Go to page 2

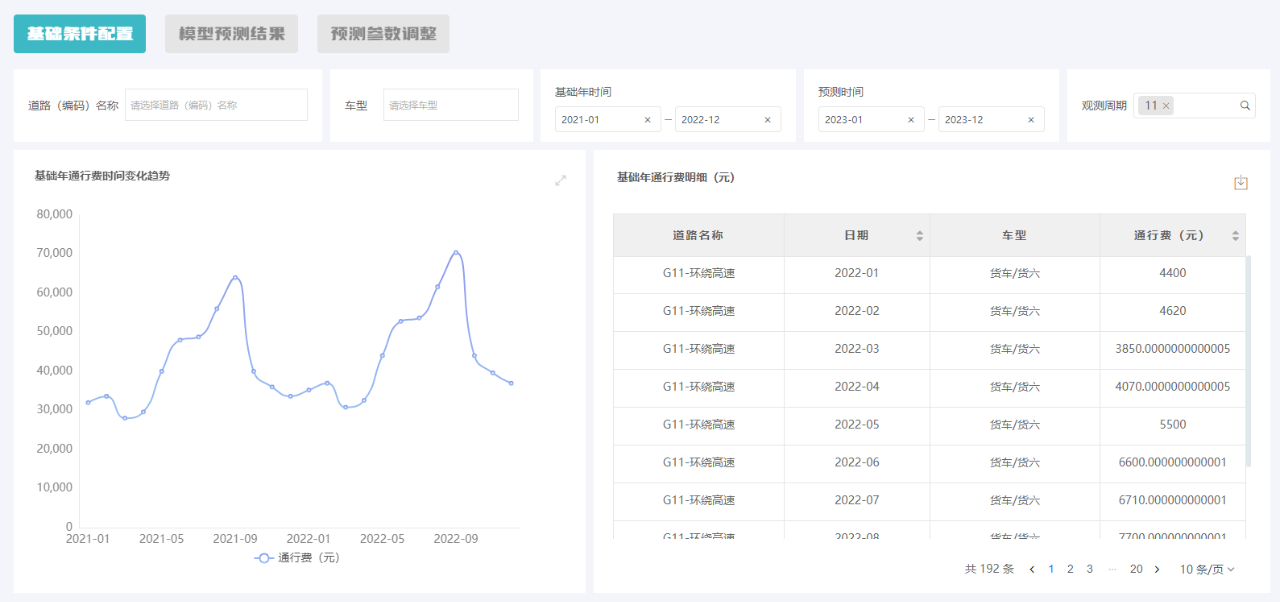pos(1070,569)
